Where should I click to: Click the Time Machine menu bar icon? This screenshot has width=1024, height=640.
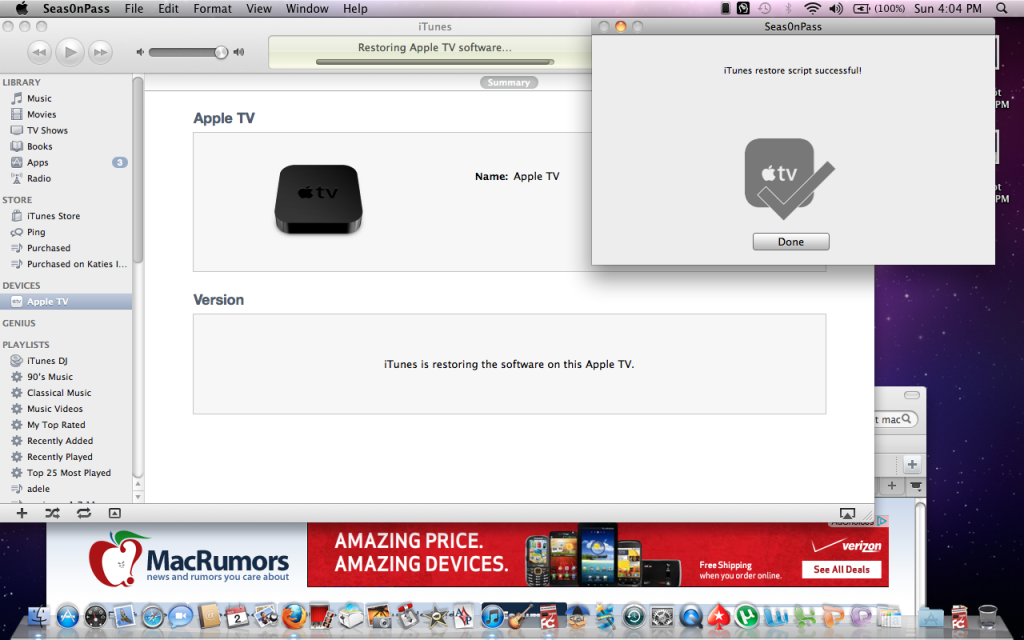pyautogui.click(x=764, y=8)
